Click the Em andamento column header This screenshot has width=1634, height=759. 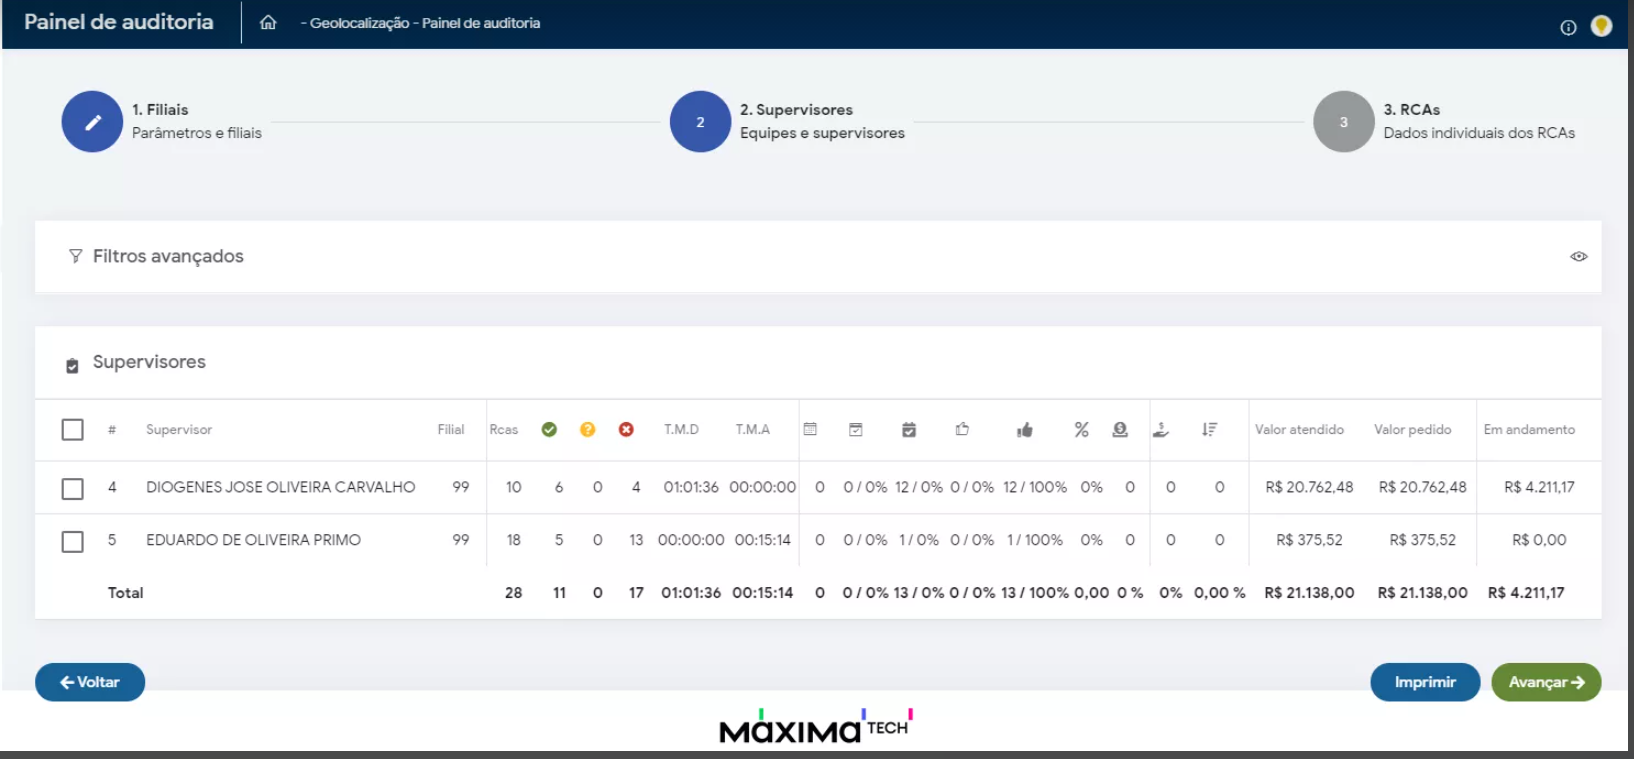pos(1529,429)
